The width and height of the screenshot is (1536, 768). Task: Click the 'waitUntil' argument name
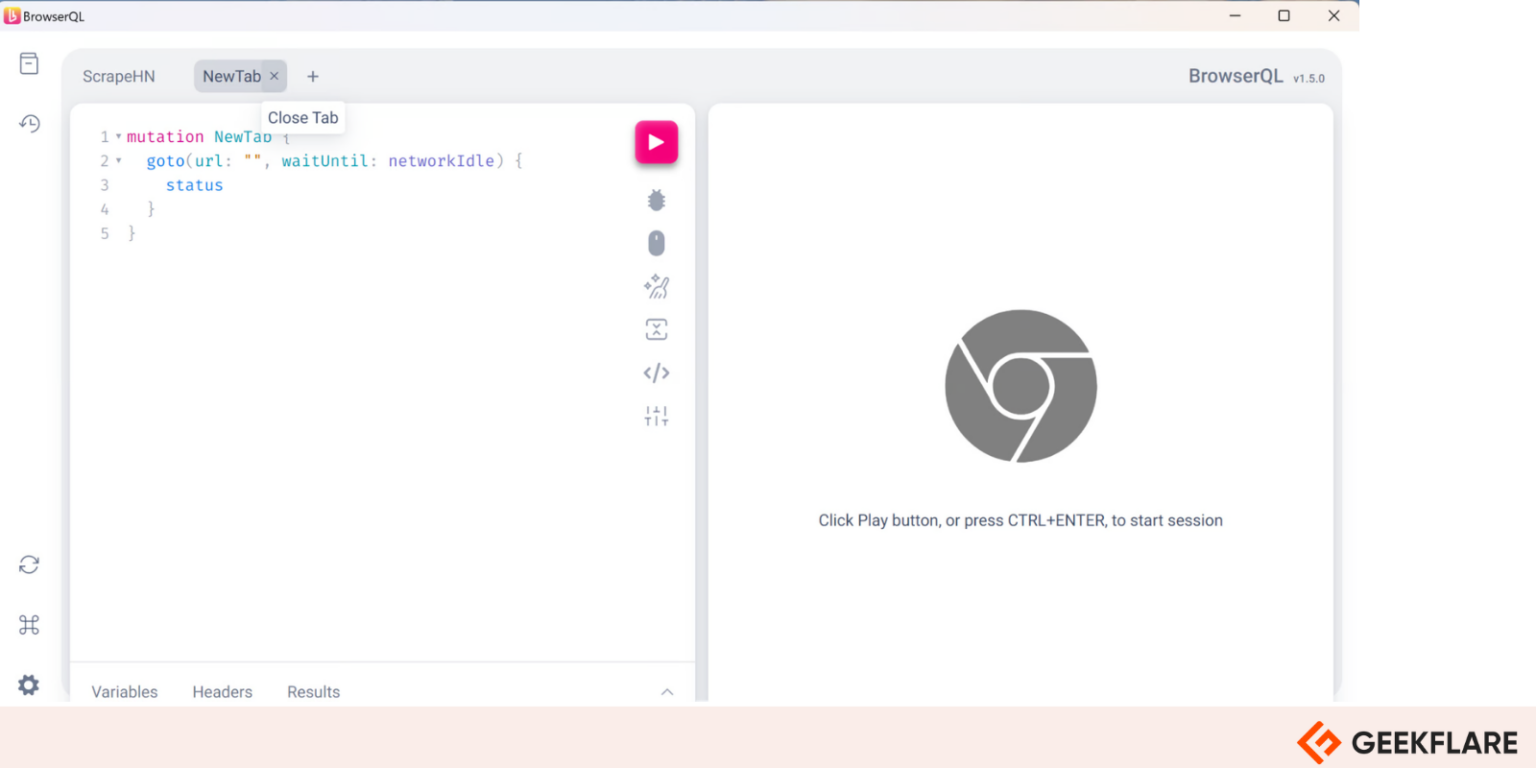point(325,160)
